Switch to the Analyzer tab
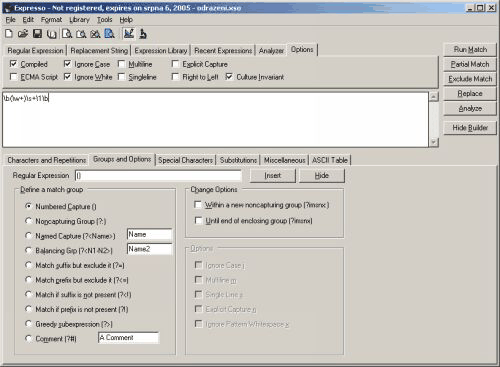500x367 pixels. click(271, 51)
